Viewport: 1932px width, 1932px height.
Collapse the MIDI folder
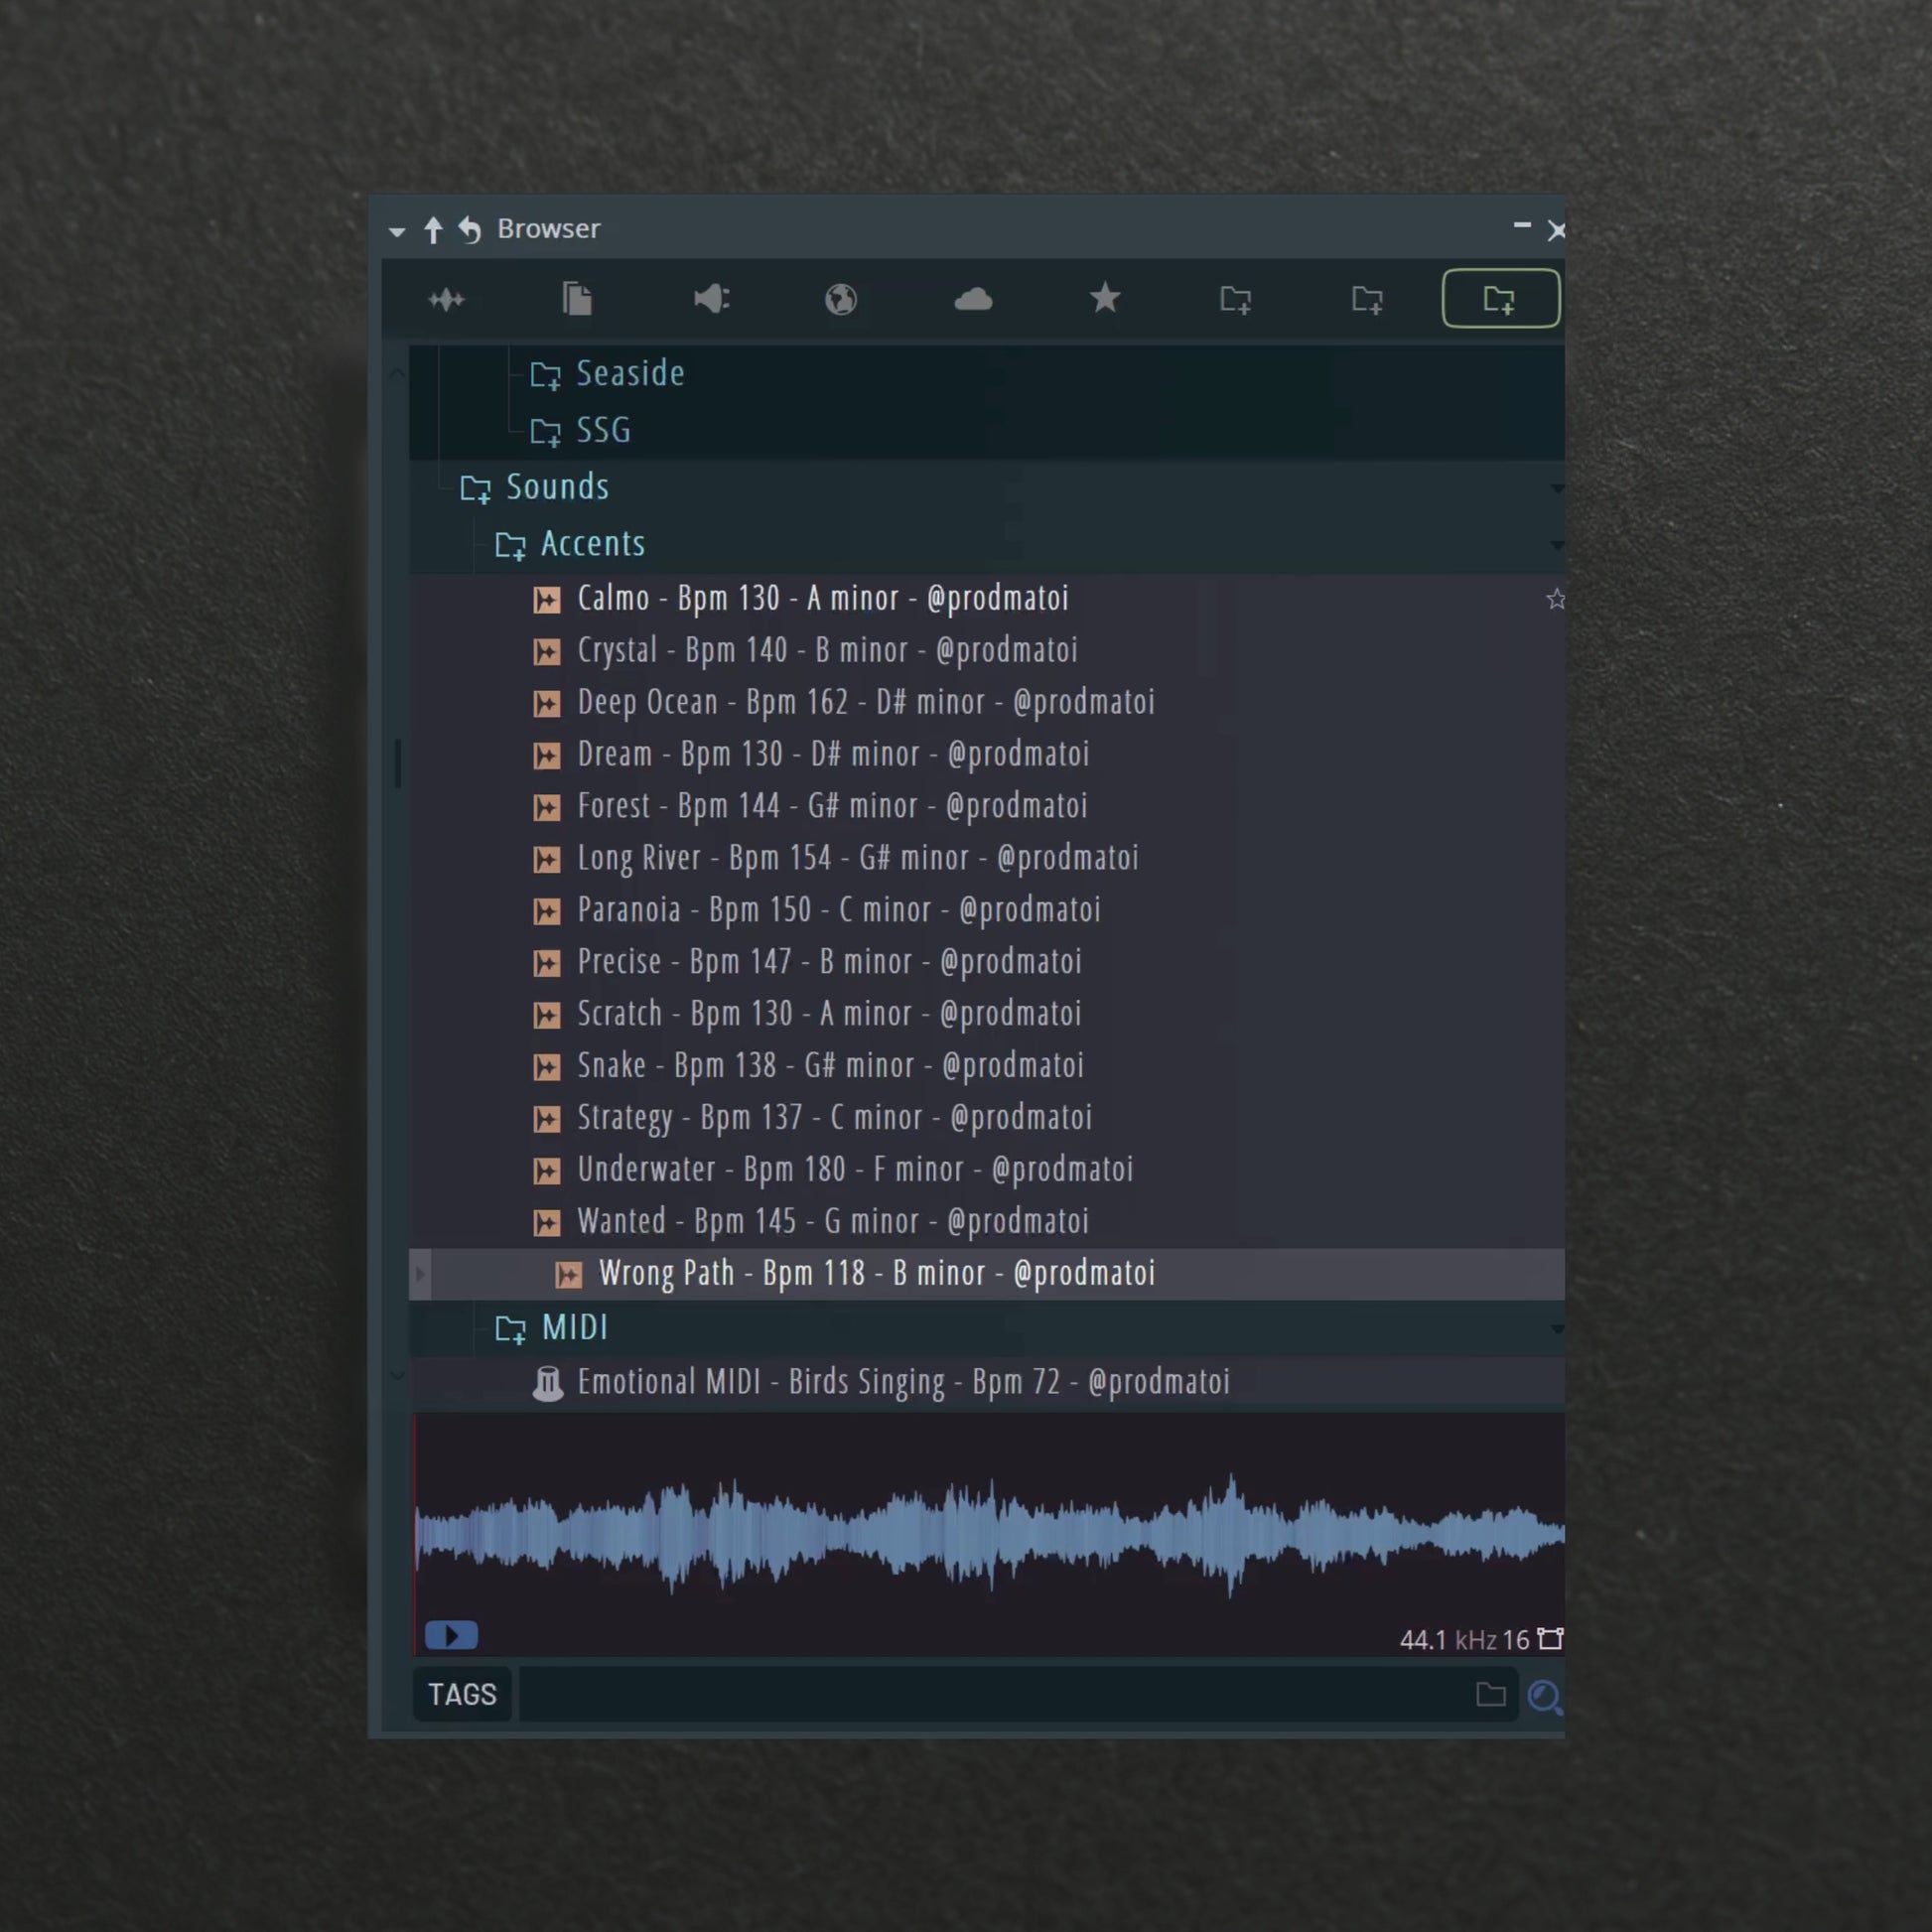[x=574, y=1328]
